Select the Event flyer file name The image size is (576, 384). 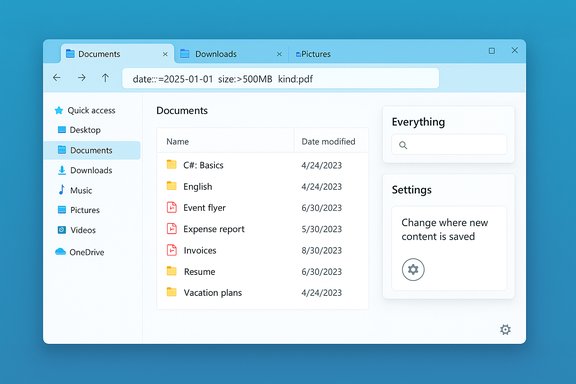[x=204, y=208]
